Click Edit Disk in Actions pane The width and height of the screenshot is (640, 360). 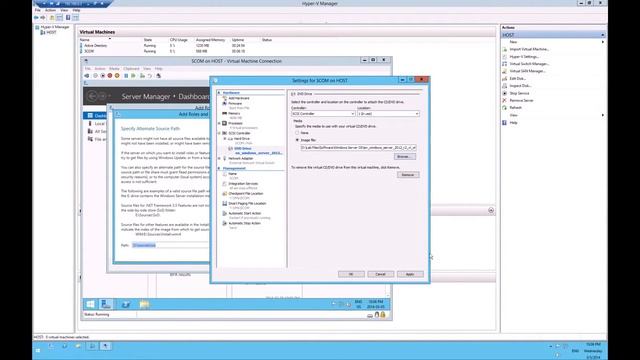(x=517, y=78)
